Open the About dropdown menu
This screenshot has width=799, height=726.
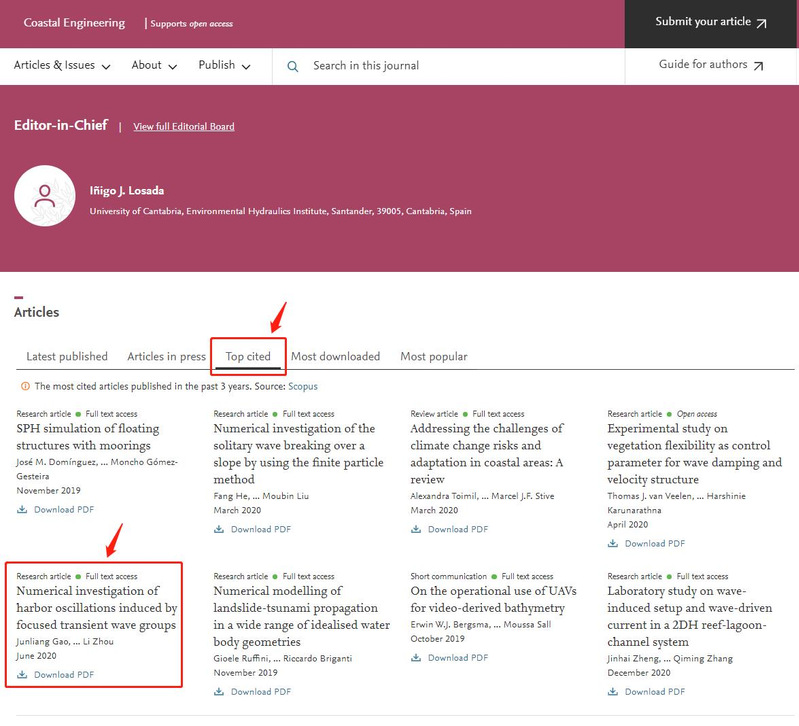coord(154,66)
